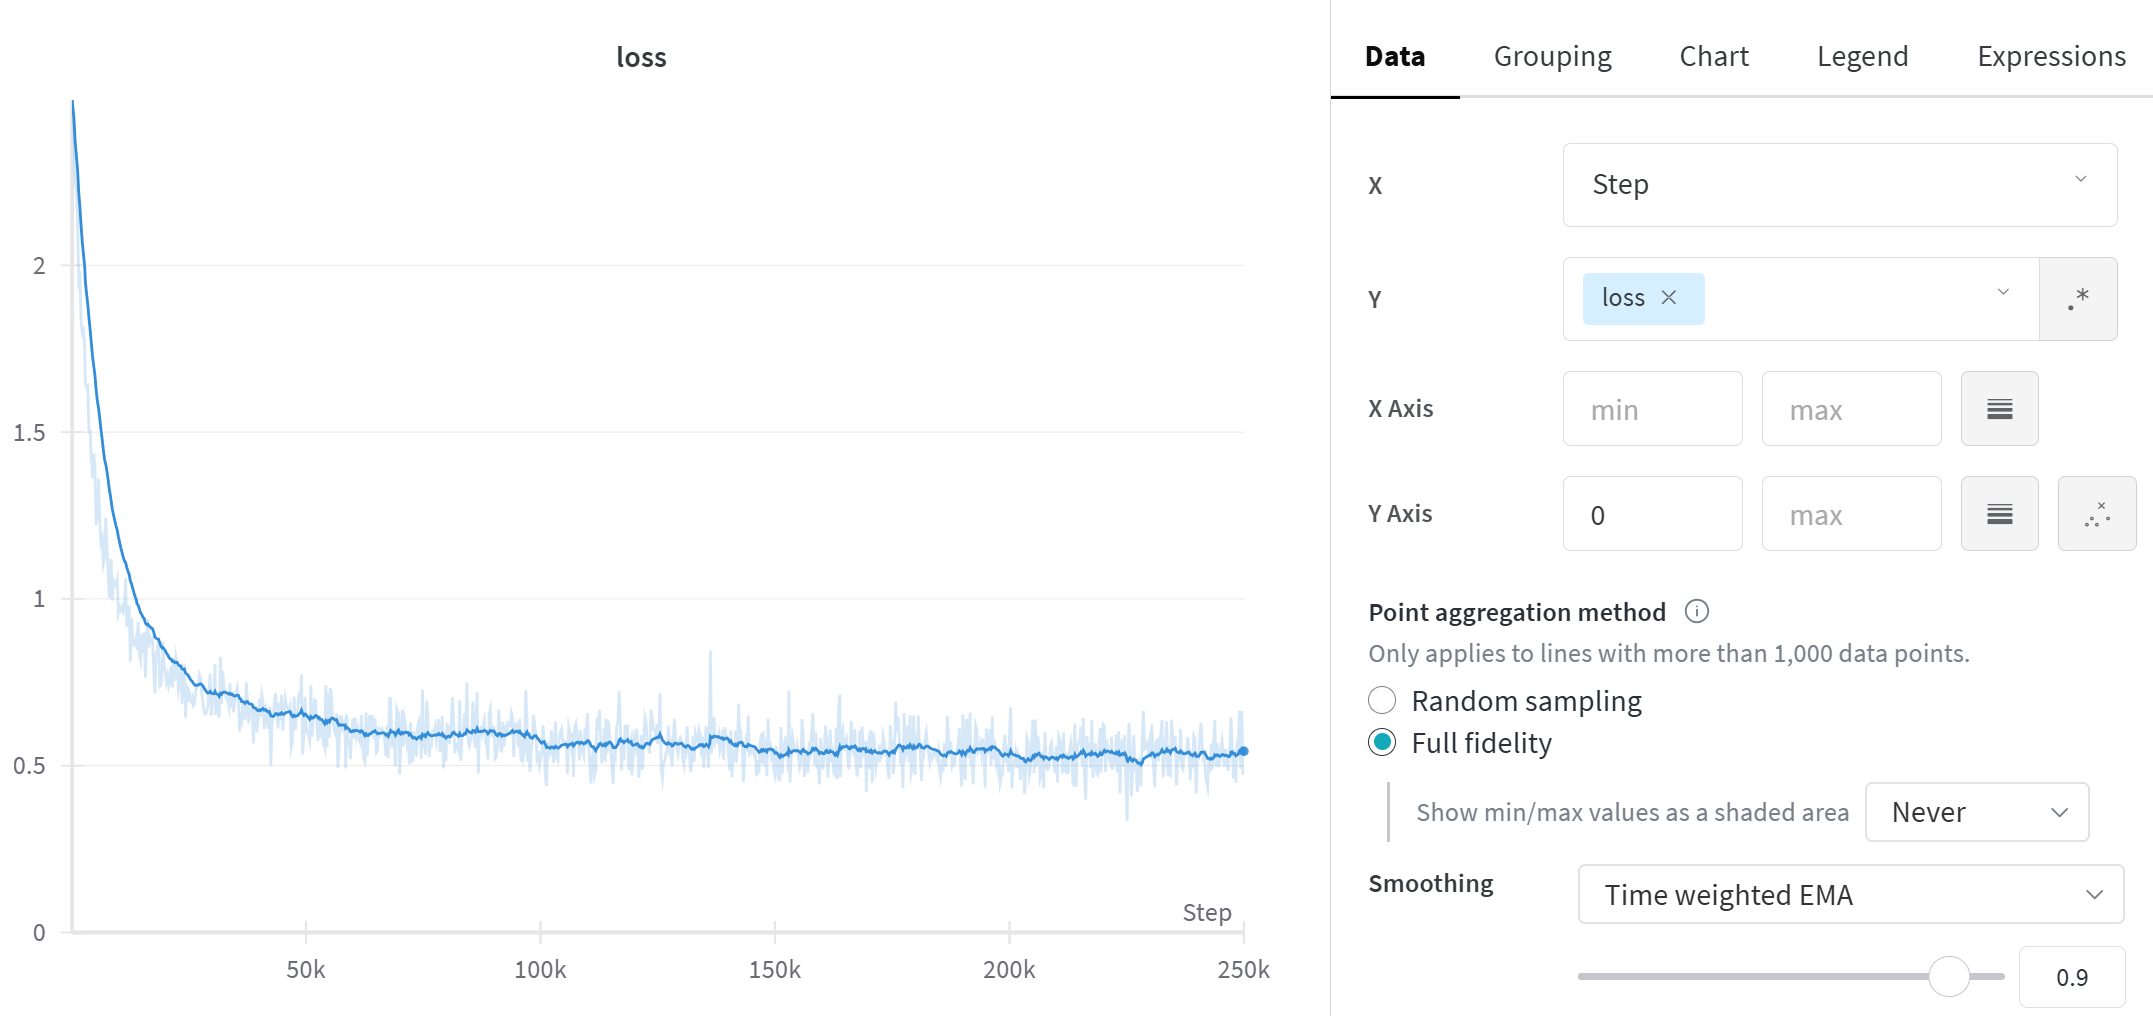Image resolution: width=2153 pixels, height=1016 pixels.
Task: Select Full fidelity option
Action: 1382,742
